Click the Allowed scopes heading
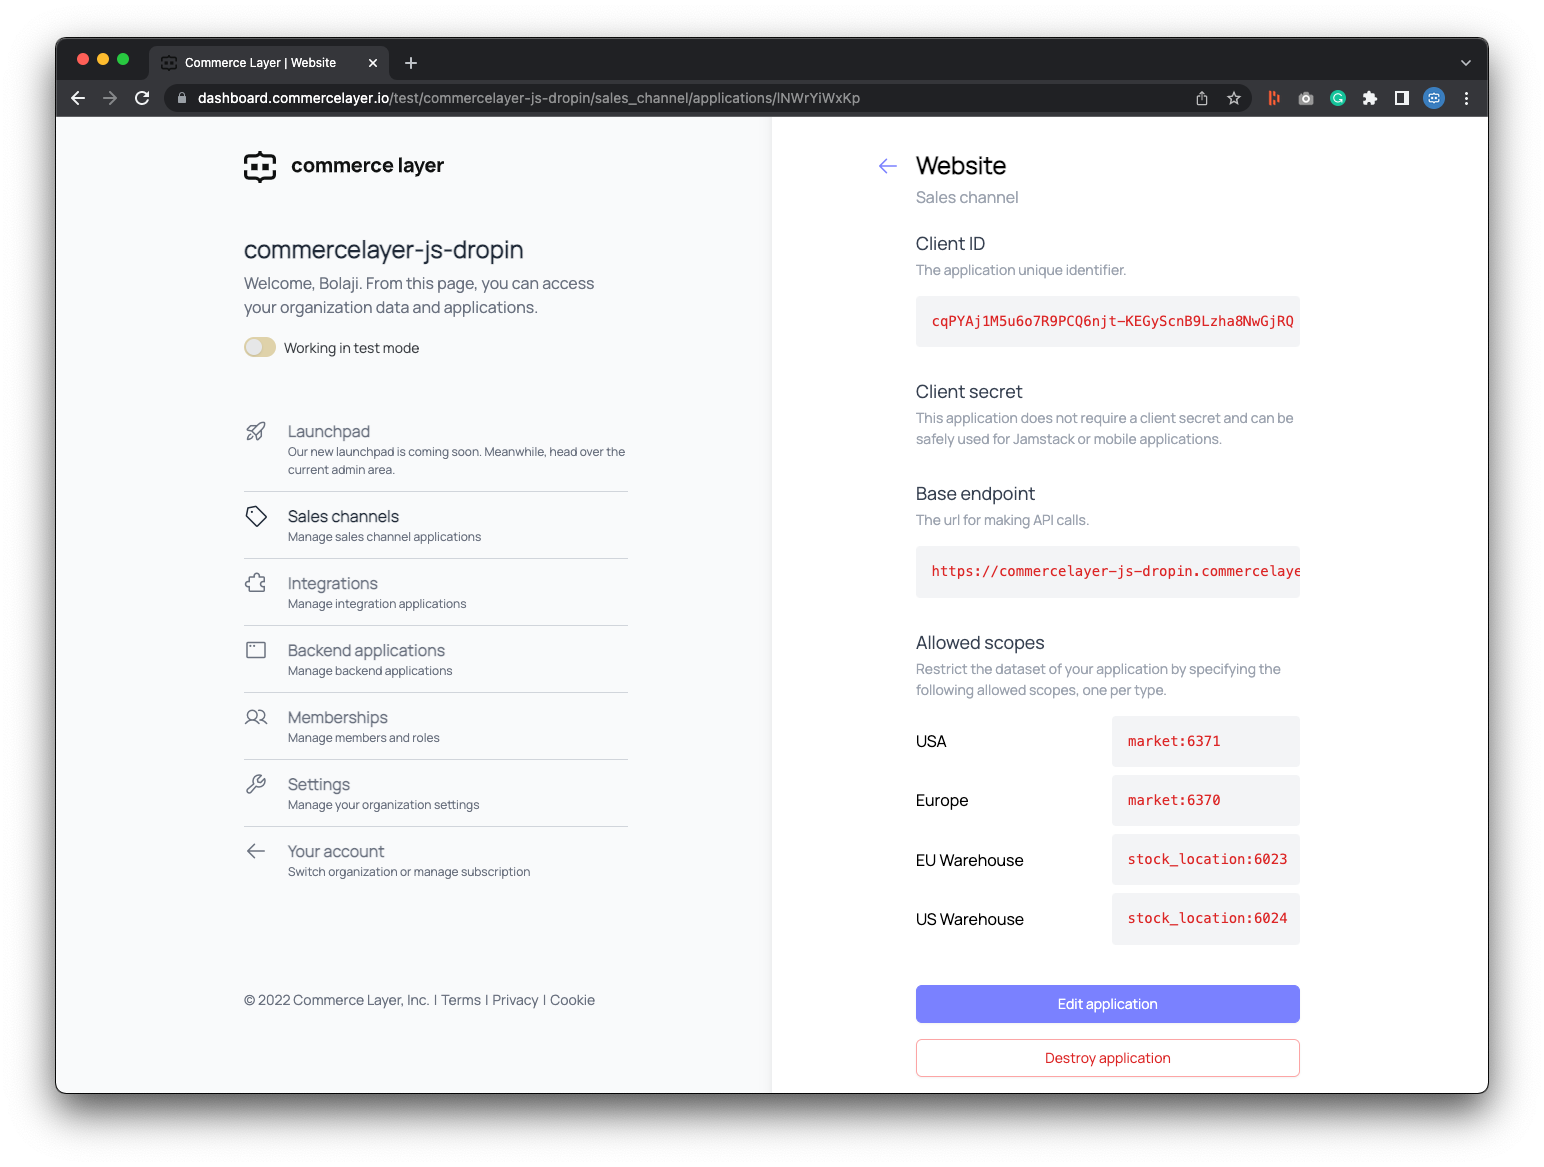Viewport: 1544px width, 1167px height. coord(980,643)
